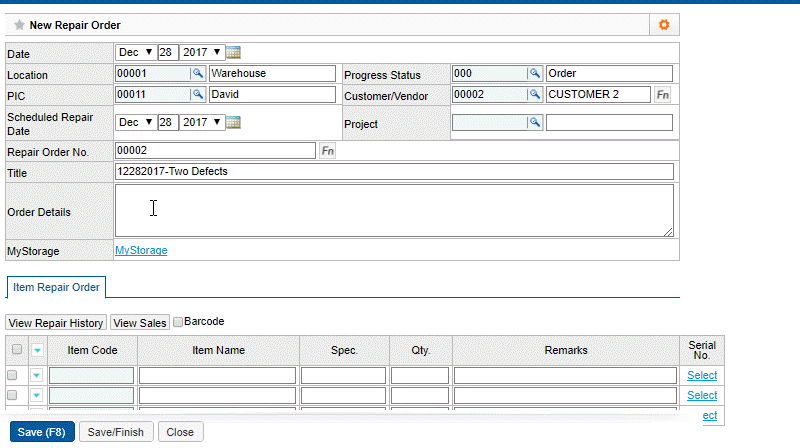Click Item Name field in first row
This screenshot has width=800, height=448.
point(217,376)
